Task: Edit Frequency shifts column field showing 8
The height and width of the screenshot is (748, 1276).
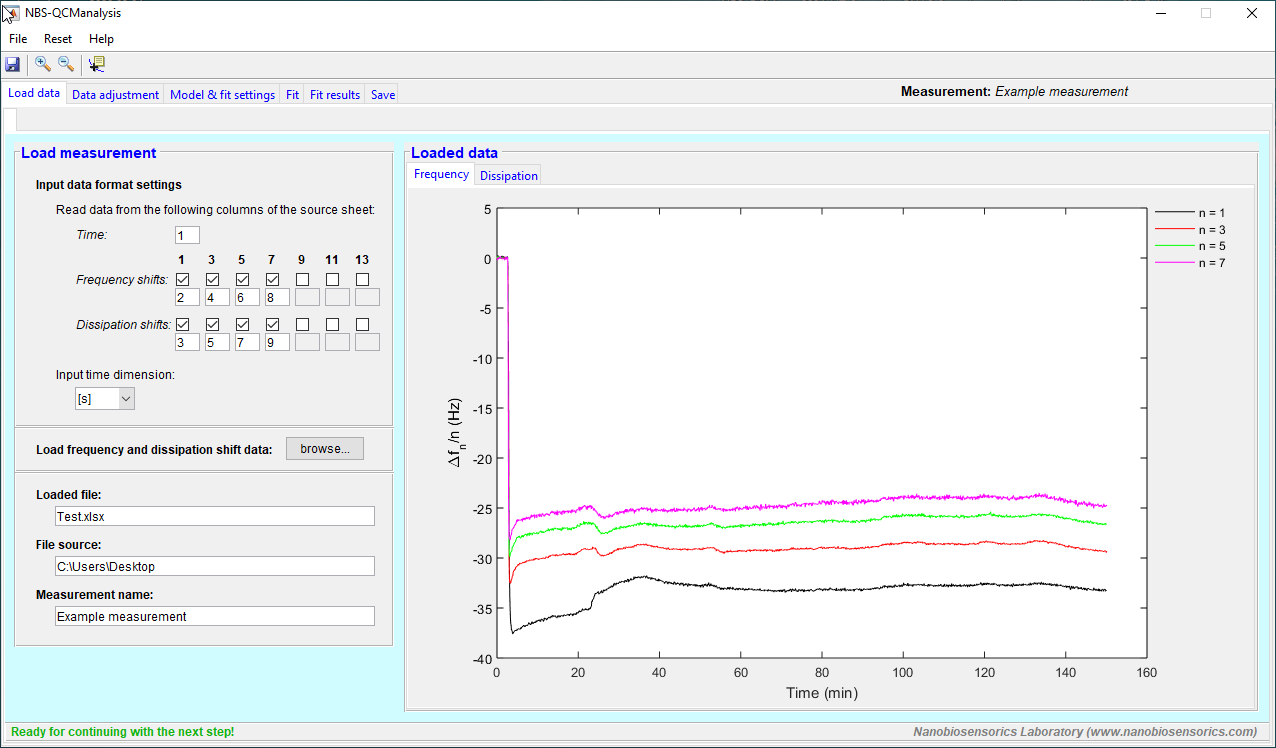Action: (277, 297)
